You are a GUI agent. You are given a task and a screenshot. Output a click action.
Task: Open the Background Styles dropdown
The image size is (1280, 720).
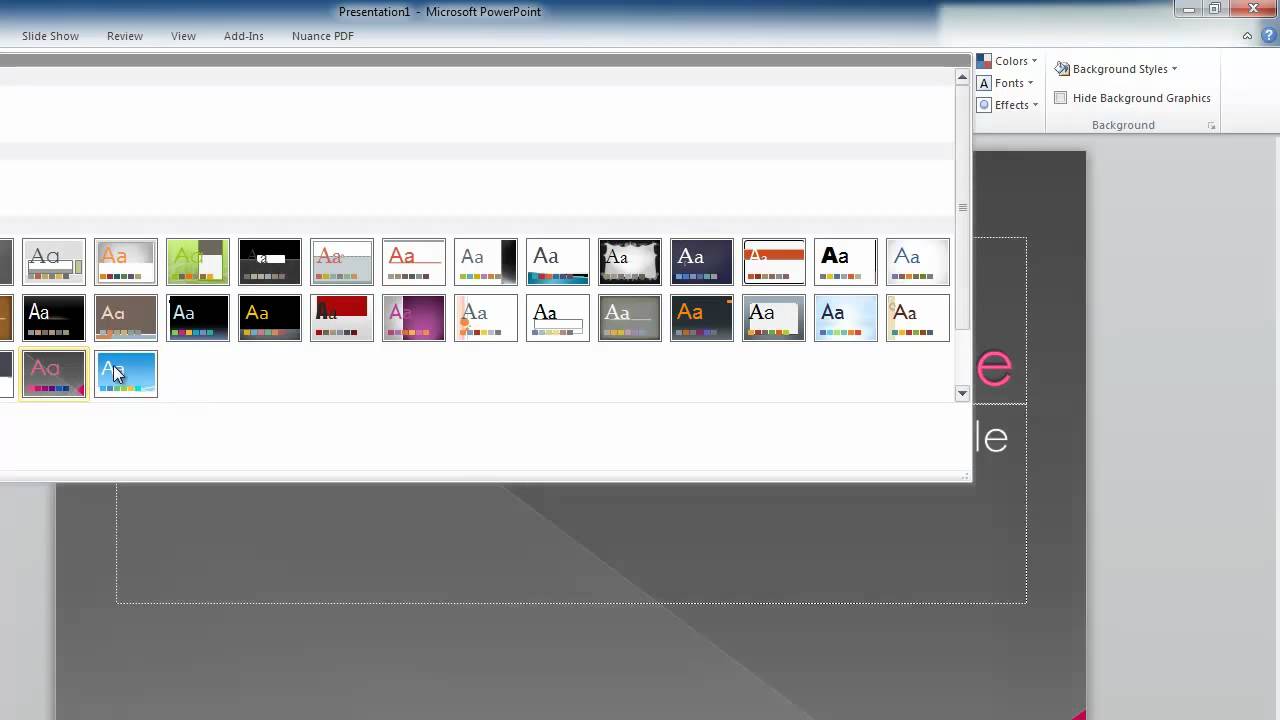point(1116,69)
